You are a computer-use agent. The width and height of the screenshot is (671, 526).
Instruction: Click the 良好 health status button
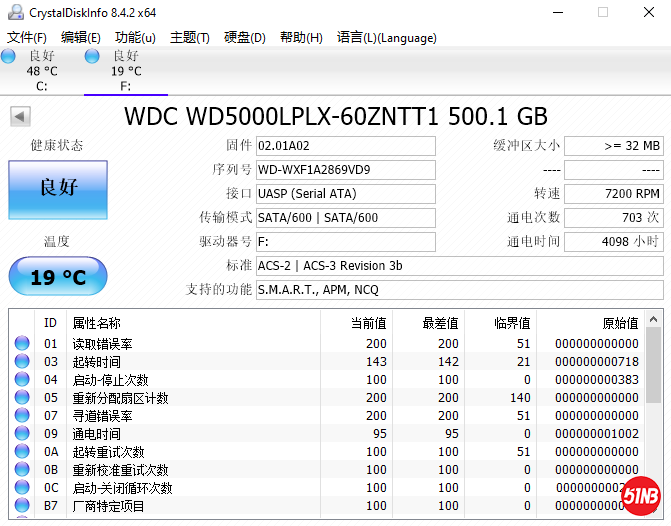(x=58, y=188)
